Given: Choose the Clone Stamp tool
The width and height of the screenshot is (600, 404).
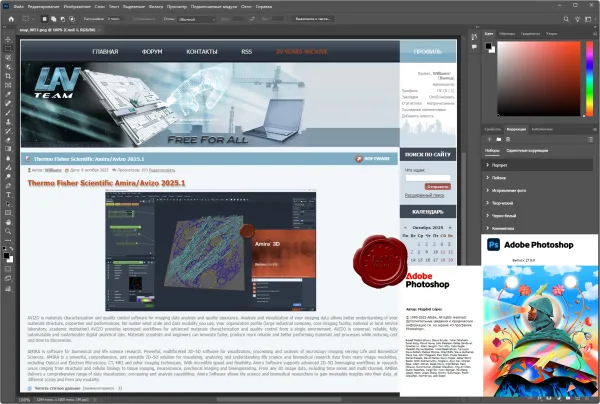Looking at the screenshot, I should 8,122.
